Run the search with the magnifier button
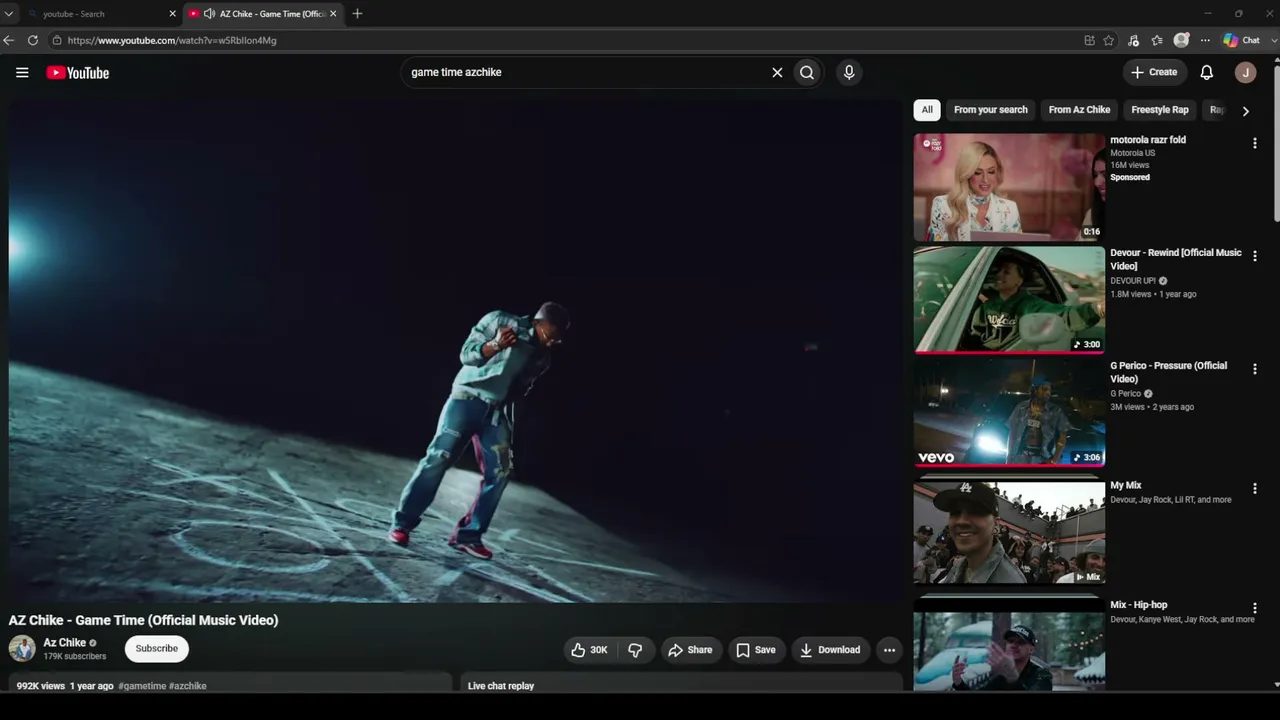The width and height of the screenshot is (1280, 720). point(807,72)
